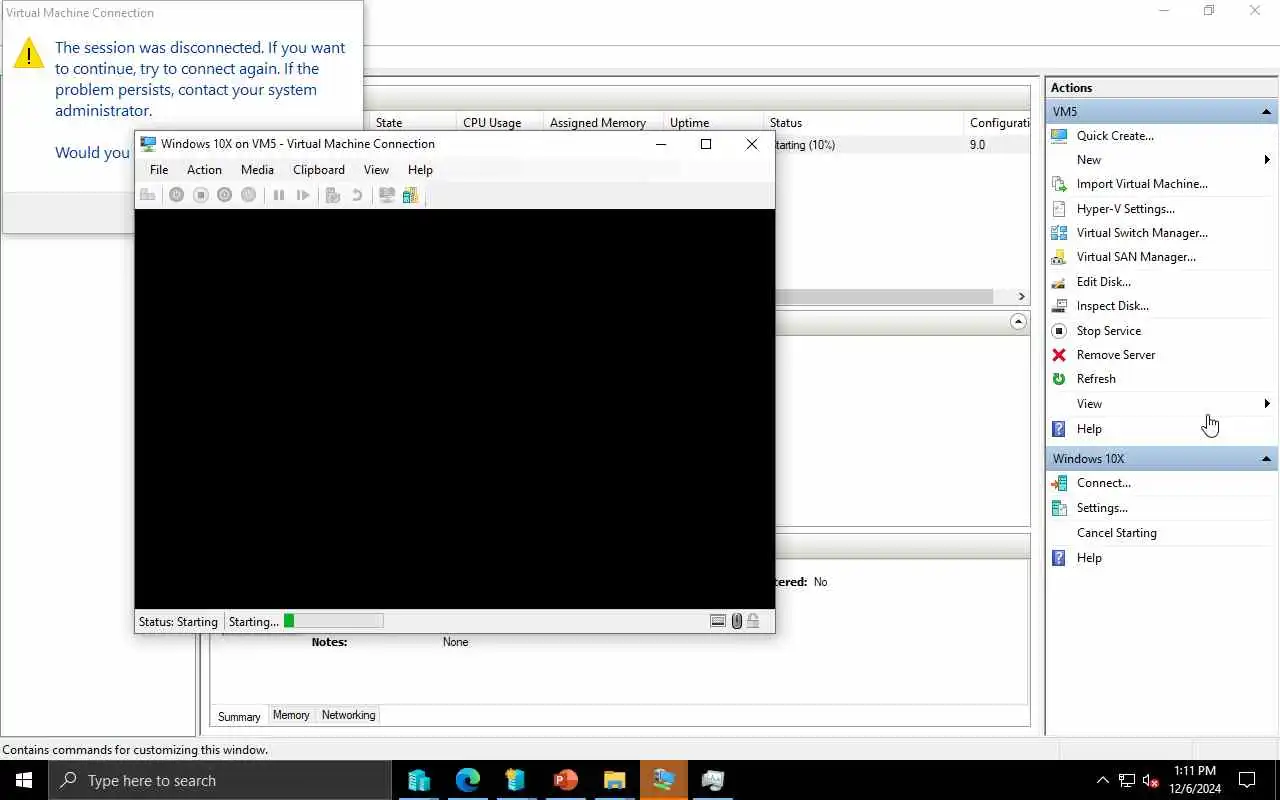Viewport: 1280px width, 800px height.
Task: Sort by Assigned Memory column header
Action: (x=603, y=123)
